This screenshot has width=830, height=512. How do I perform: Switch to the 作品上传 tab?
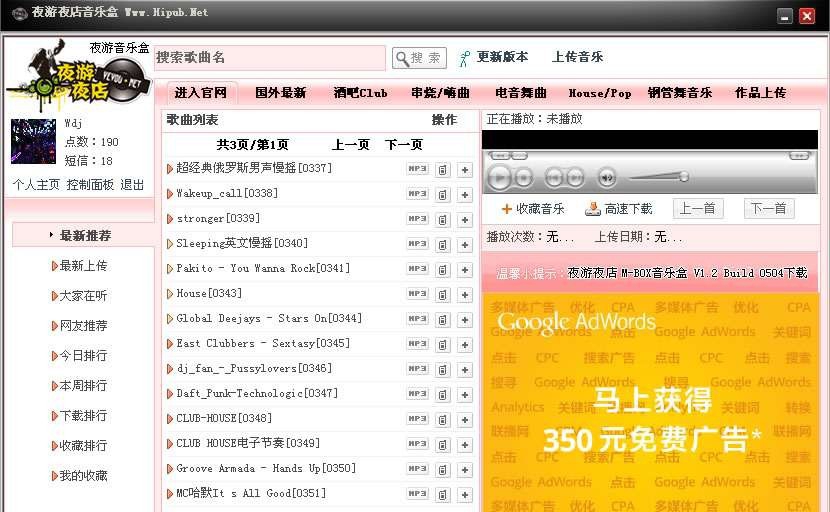[x=760, y=93]
